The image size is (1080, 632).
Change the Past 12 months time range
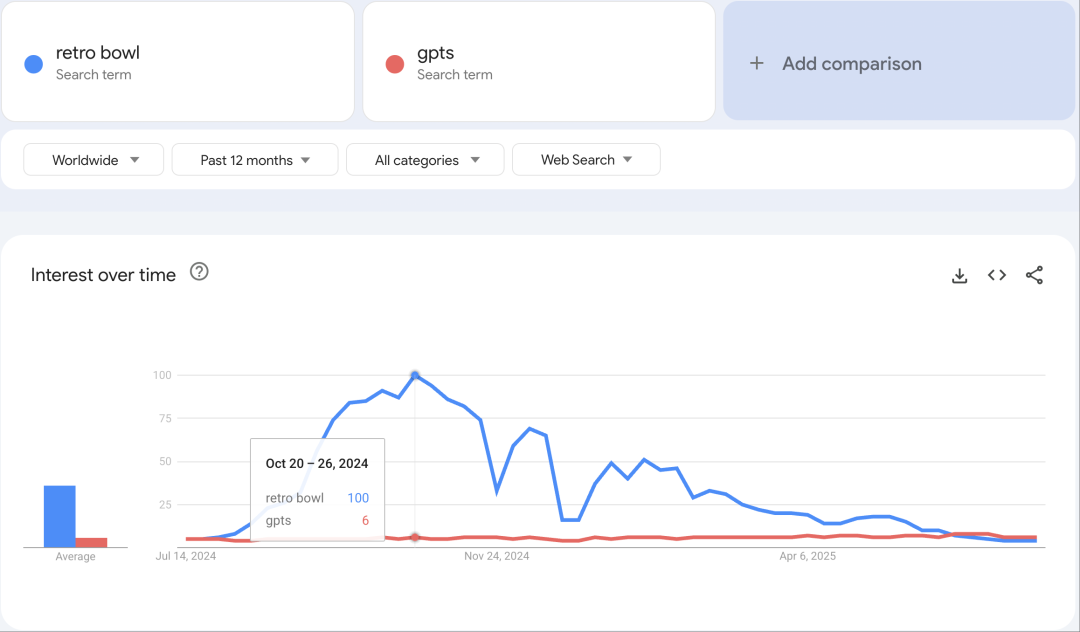coord(255,160)
